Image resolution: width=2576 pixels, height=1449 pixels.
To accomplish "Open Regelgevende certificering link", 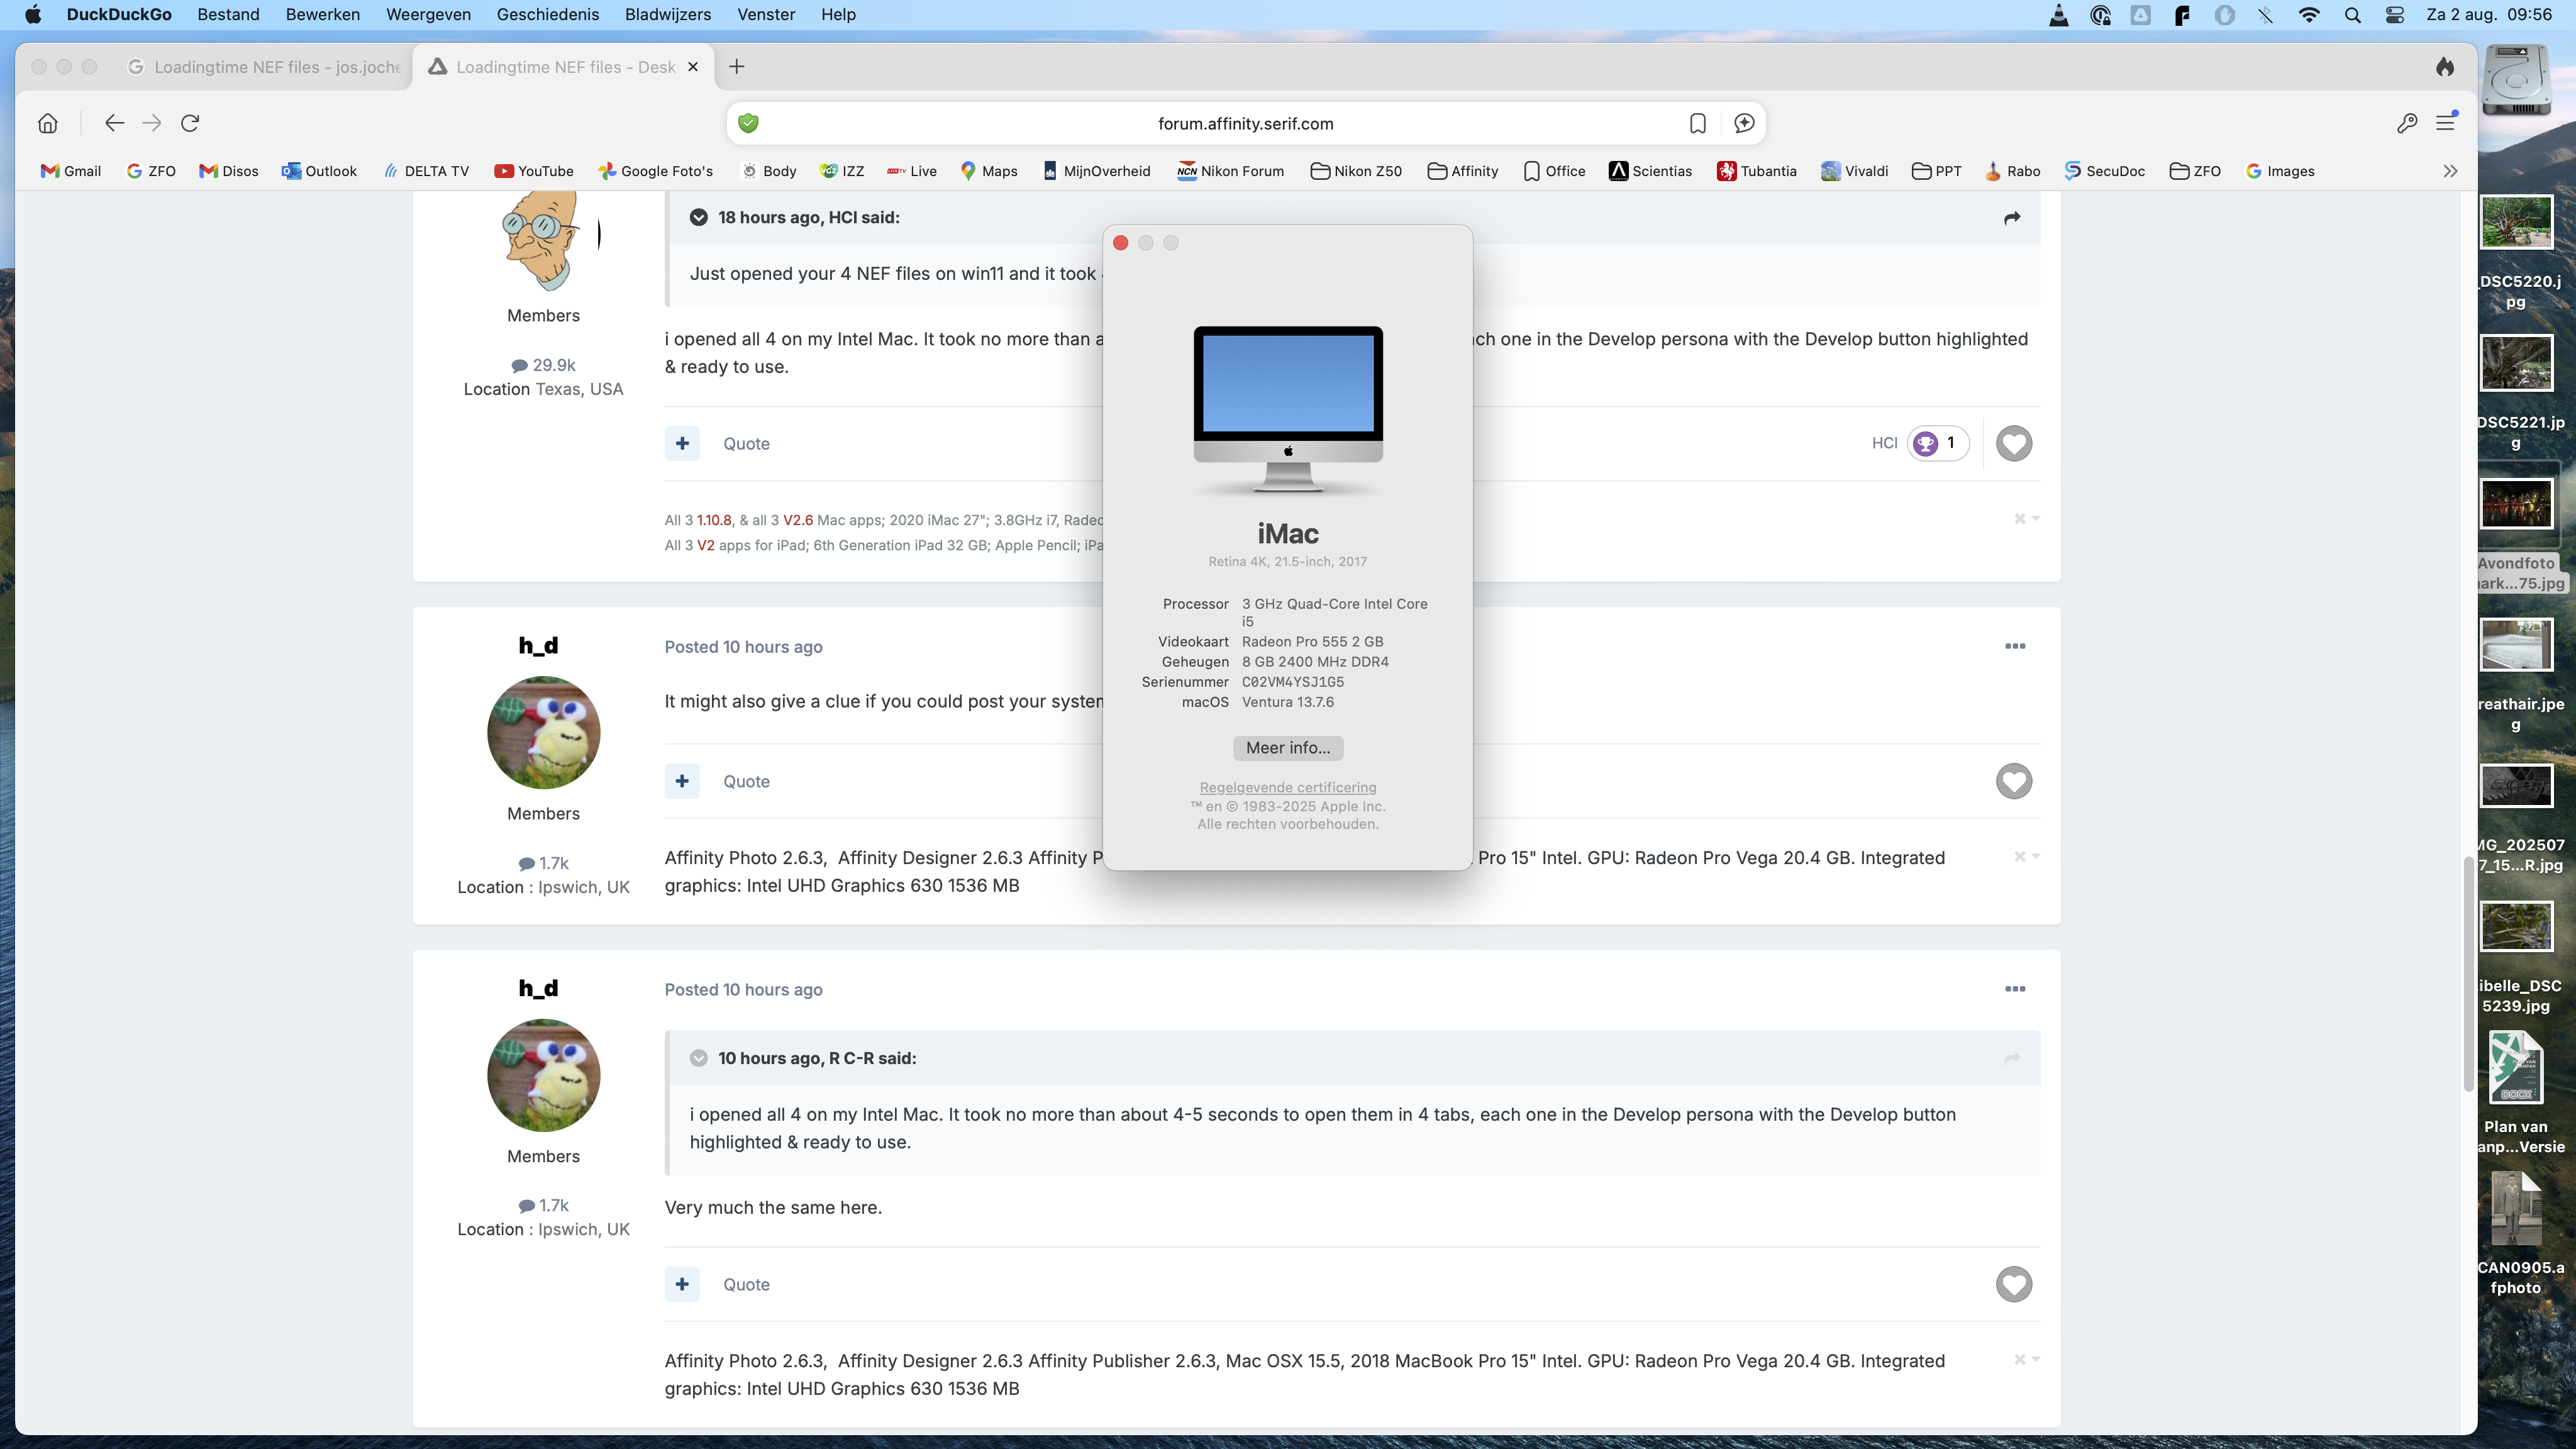I will point(1287,788).
